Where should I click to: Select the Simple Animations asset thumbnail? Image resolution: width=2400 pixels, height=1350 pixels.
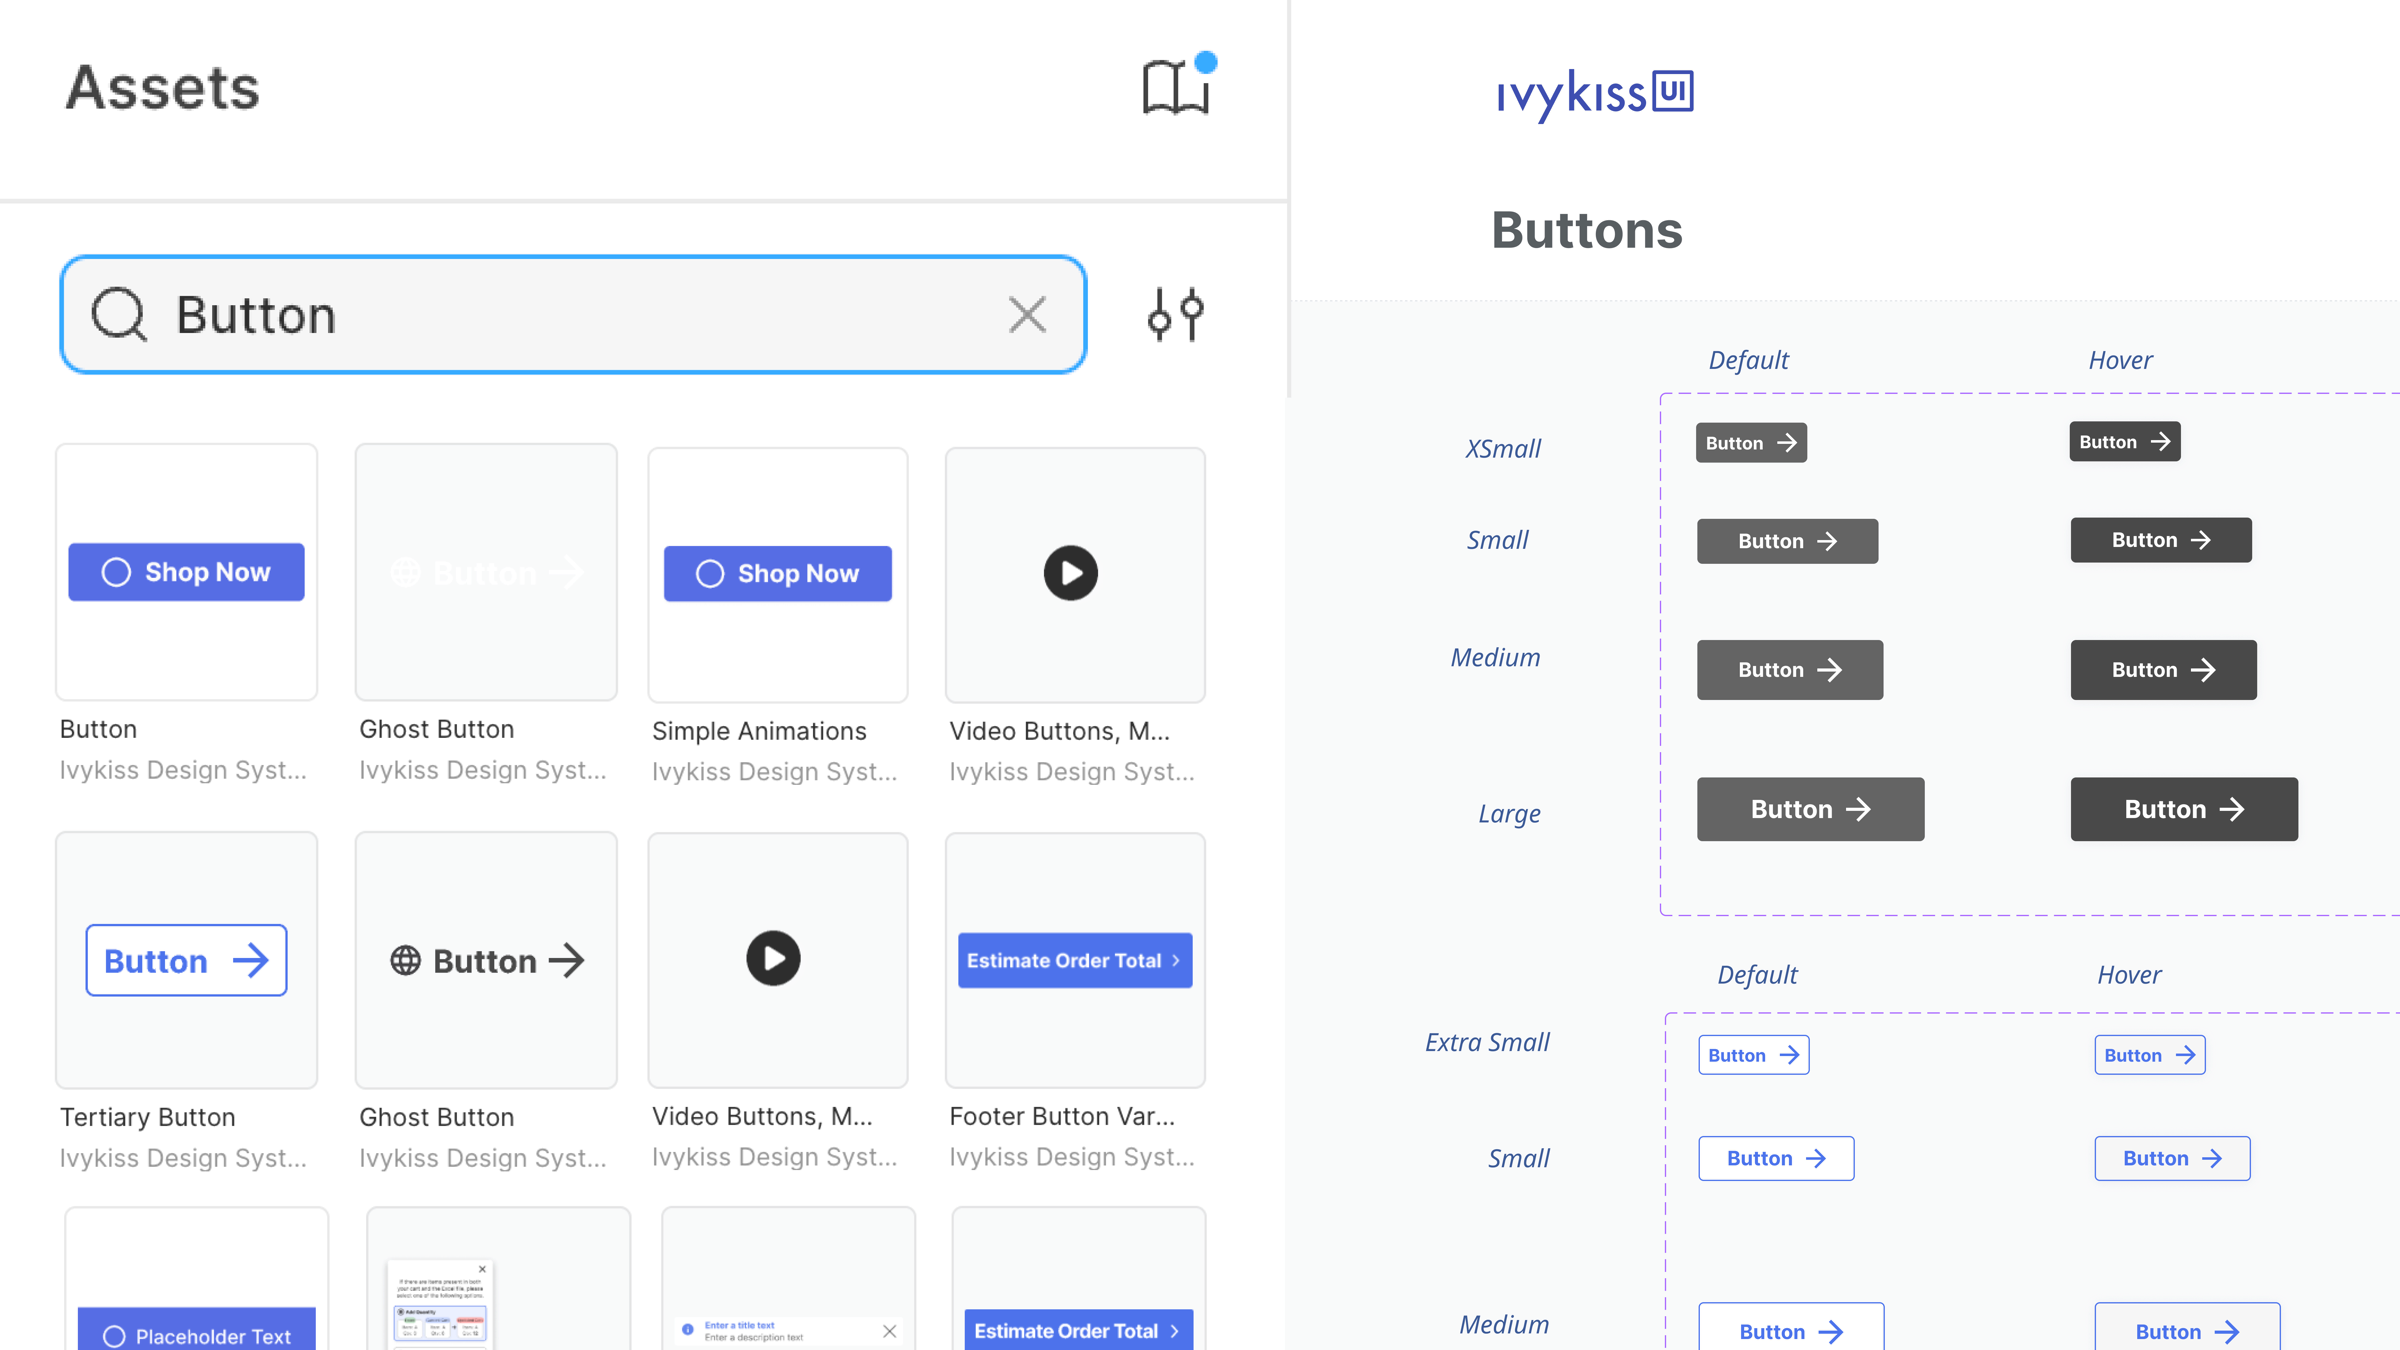(x=778, y=574)
